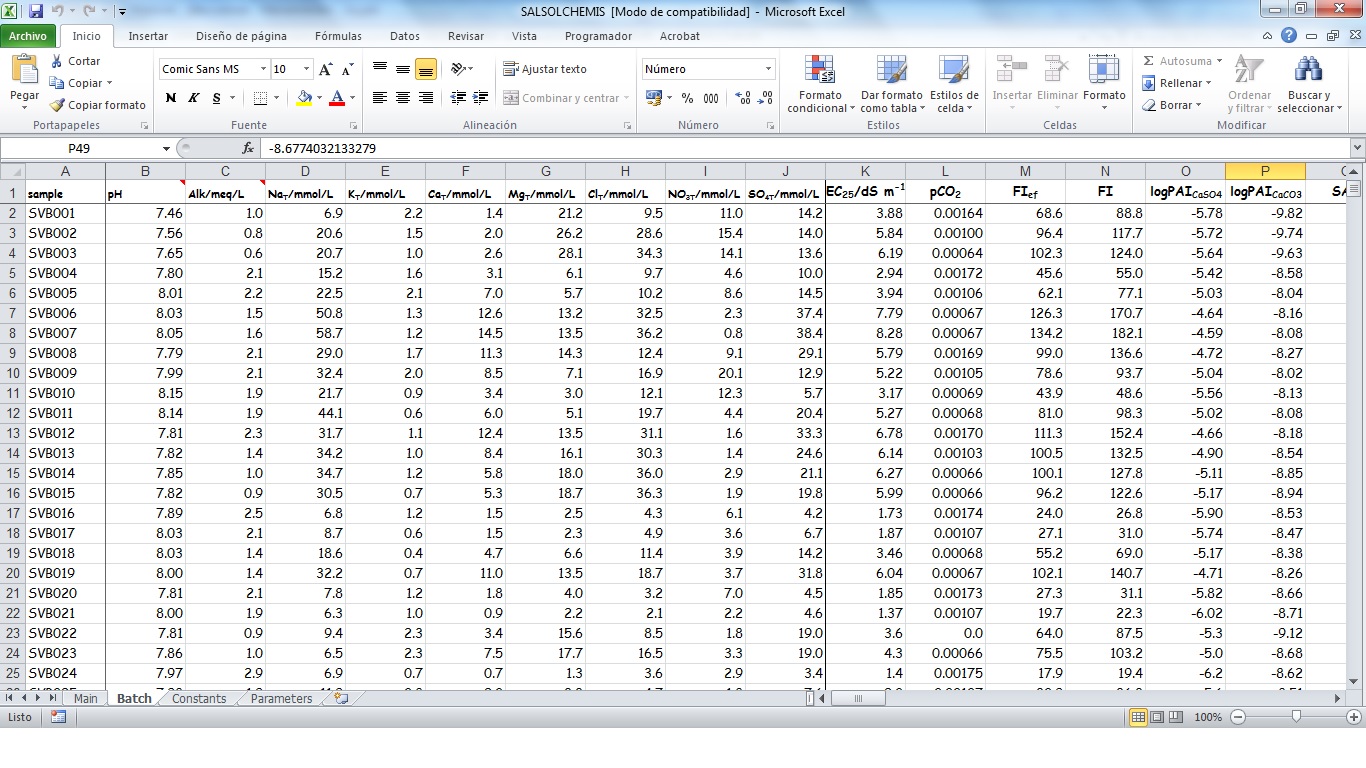Decrease indent in cell

[x=458, y=98]
